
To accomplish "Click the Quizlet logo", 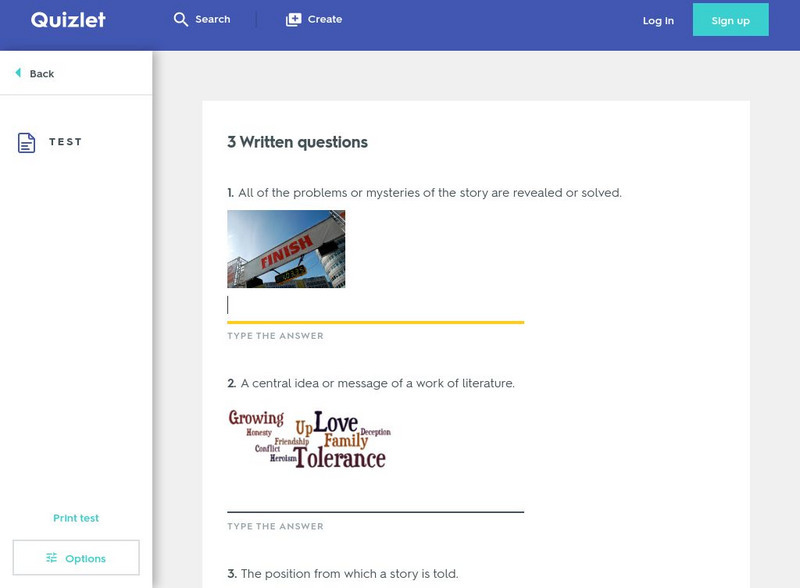I will (x=68, y=20).
